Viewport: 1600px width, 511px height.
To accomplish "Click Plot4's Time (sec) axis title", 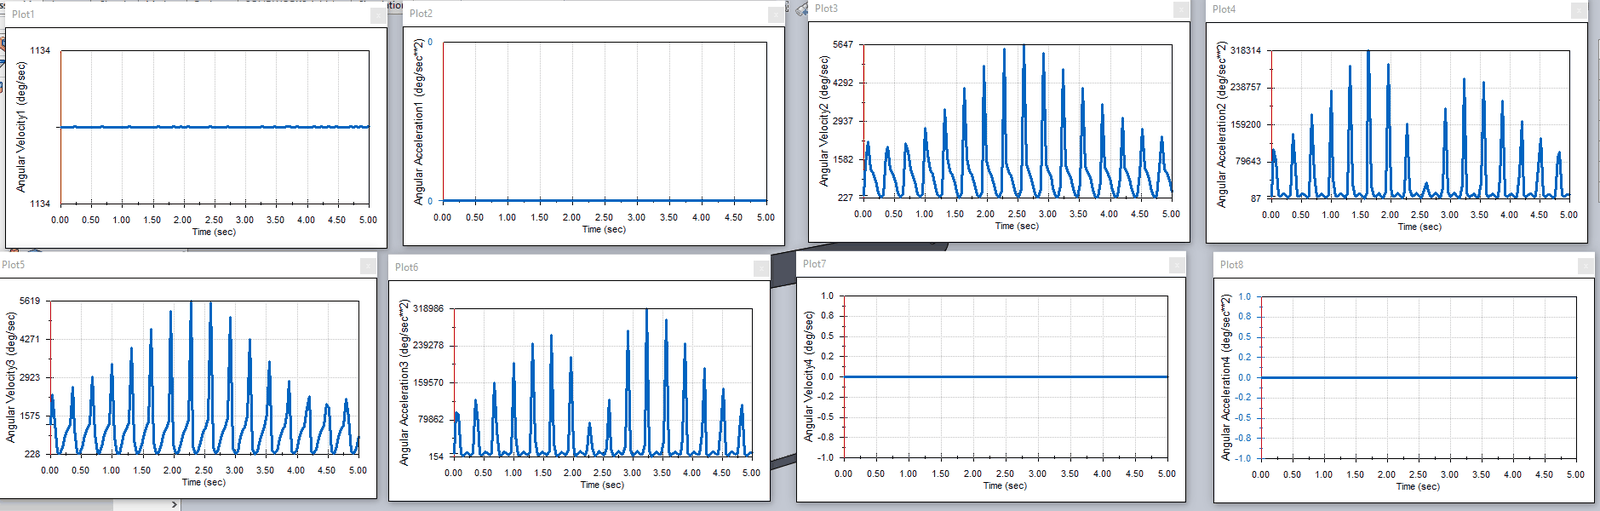I will point(1420,227).
